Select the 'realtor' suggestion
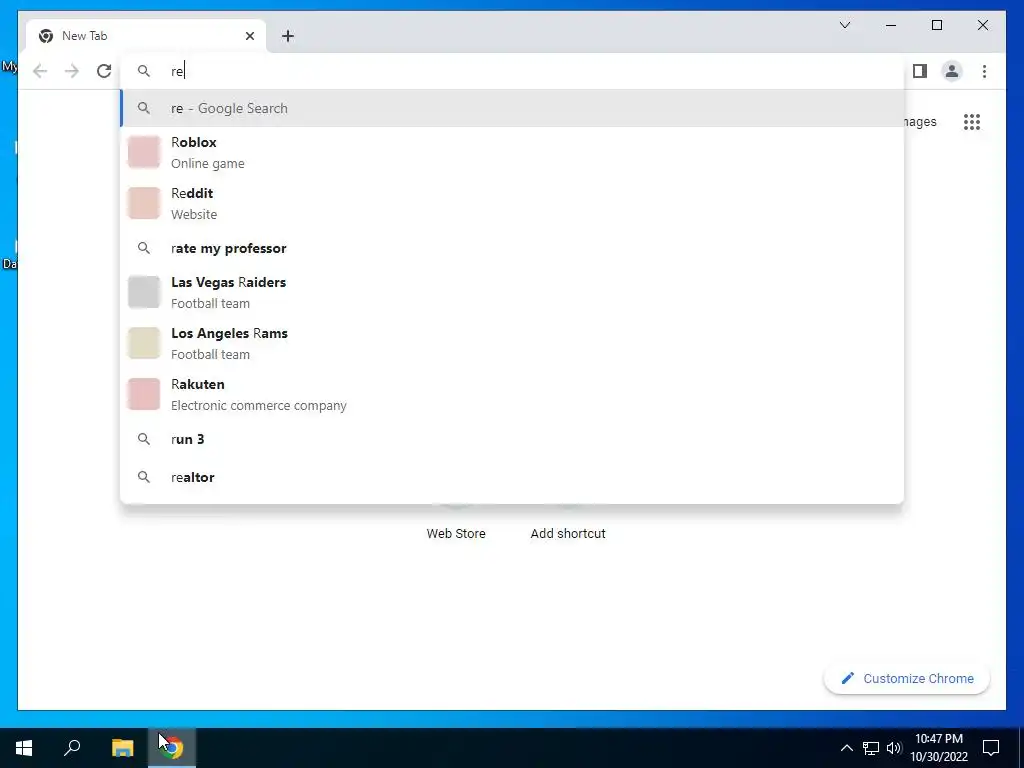1024x768 pixels. [513, 477]
